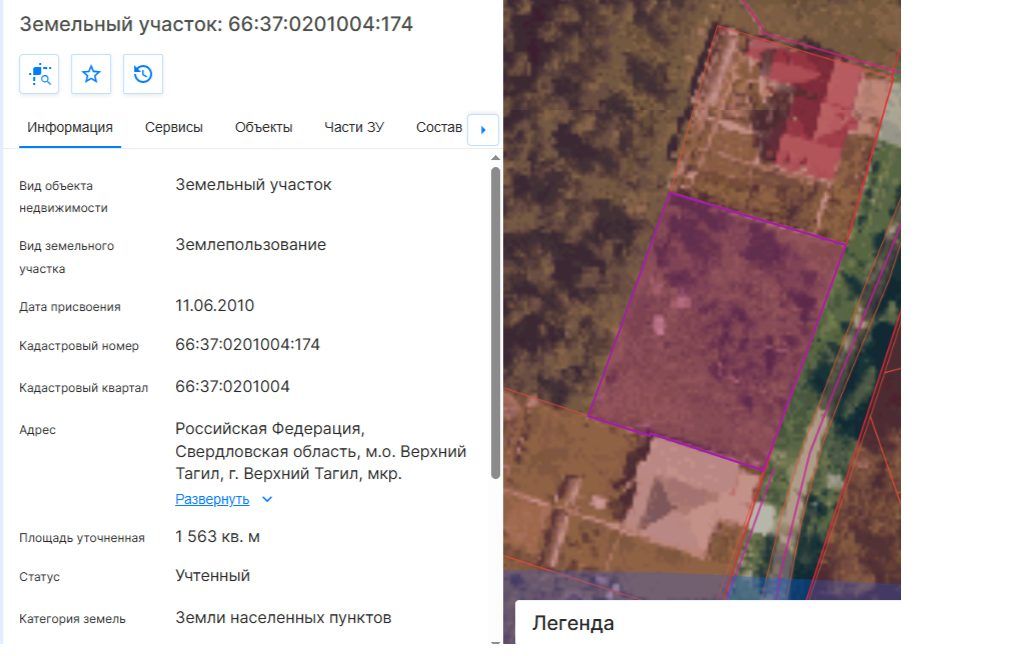Screen dimensions: 1022x656
Task: Click the chevron next to Развернуть
Action: click(x=267, y=499)
